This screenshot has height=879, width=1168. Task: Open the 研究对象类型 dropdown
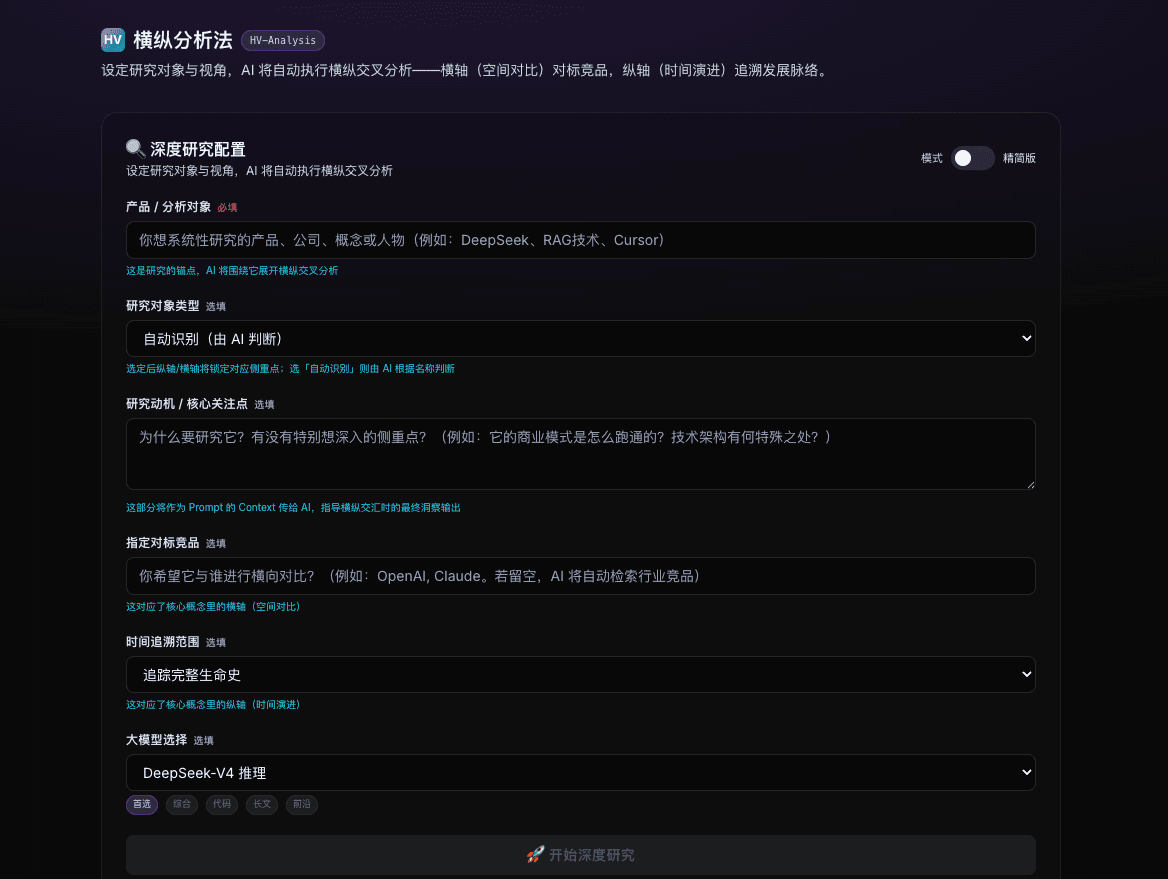coord(580,338)
